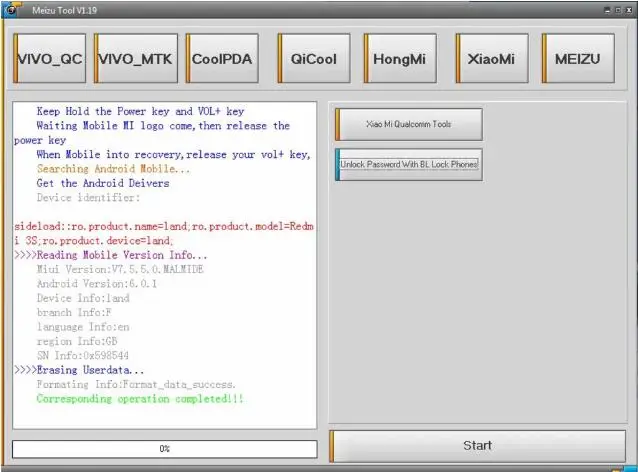The height and width of the screenshot is (472, 638).
Task: Click 'SN Info:0x598544' log line
Action: point(83,356)
